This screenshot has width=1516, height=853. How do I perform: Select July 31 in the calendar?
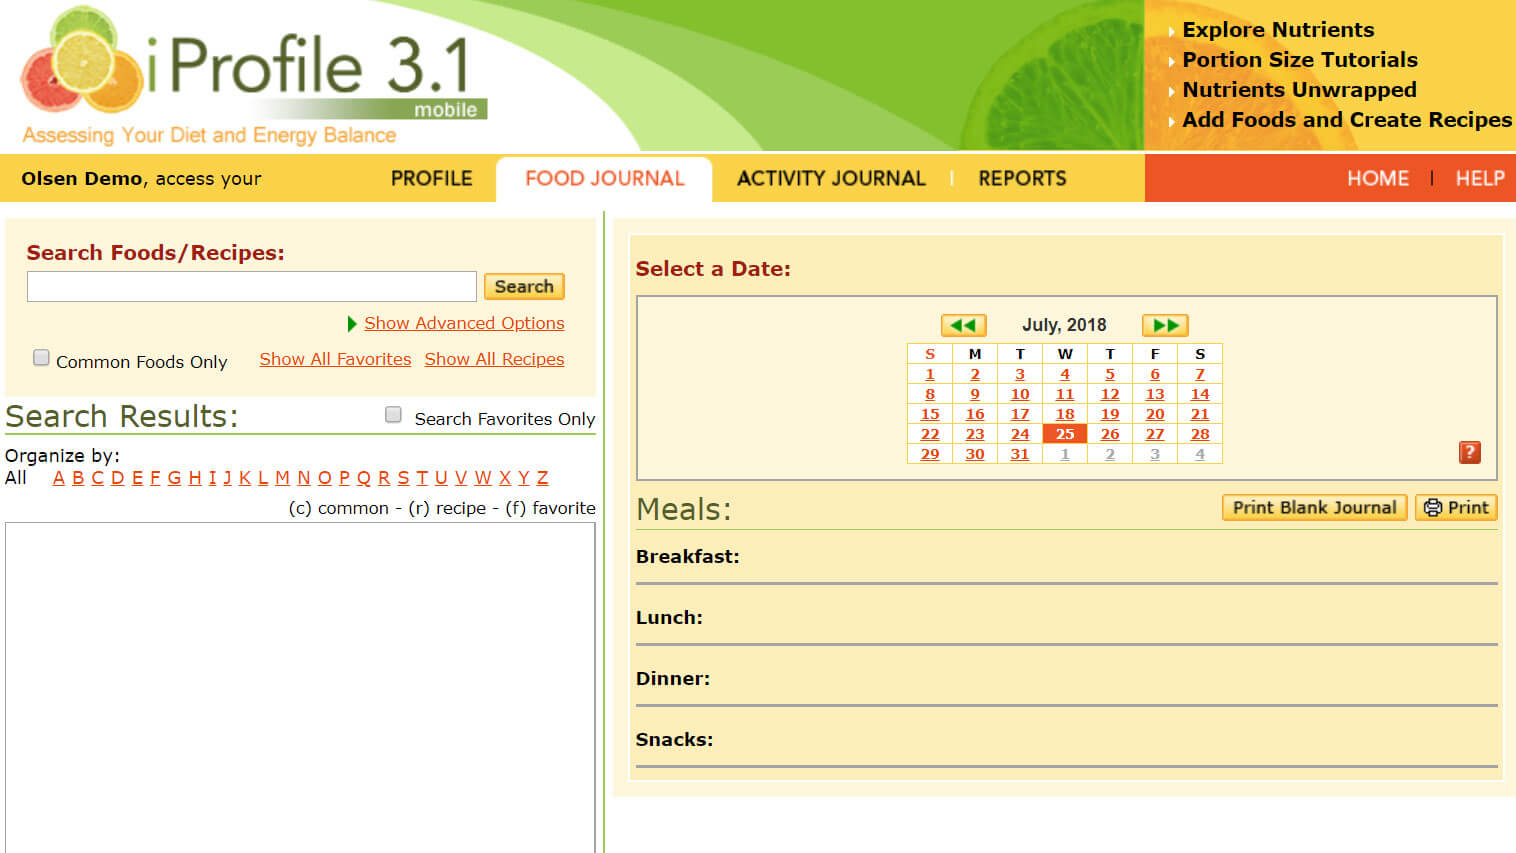[1020, 454]
